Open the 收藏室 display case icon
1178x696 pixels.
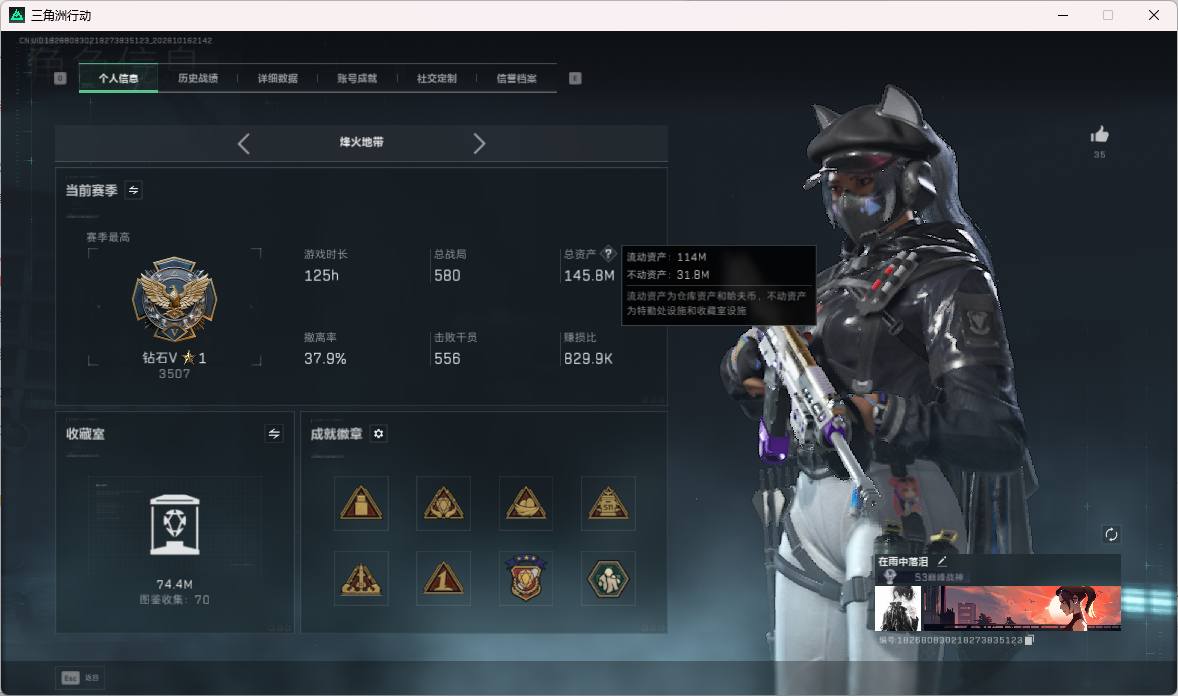[x=174, y=525]
